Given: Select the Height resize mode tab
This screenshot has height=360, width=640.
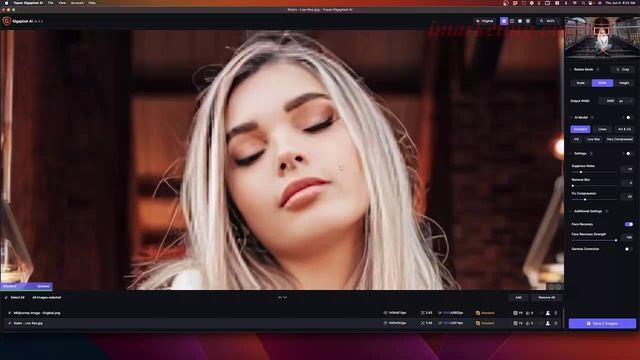Looking at the screenshot, I should point(624,83).
